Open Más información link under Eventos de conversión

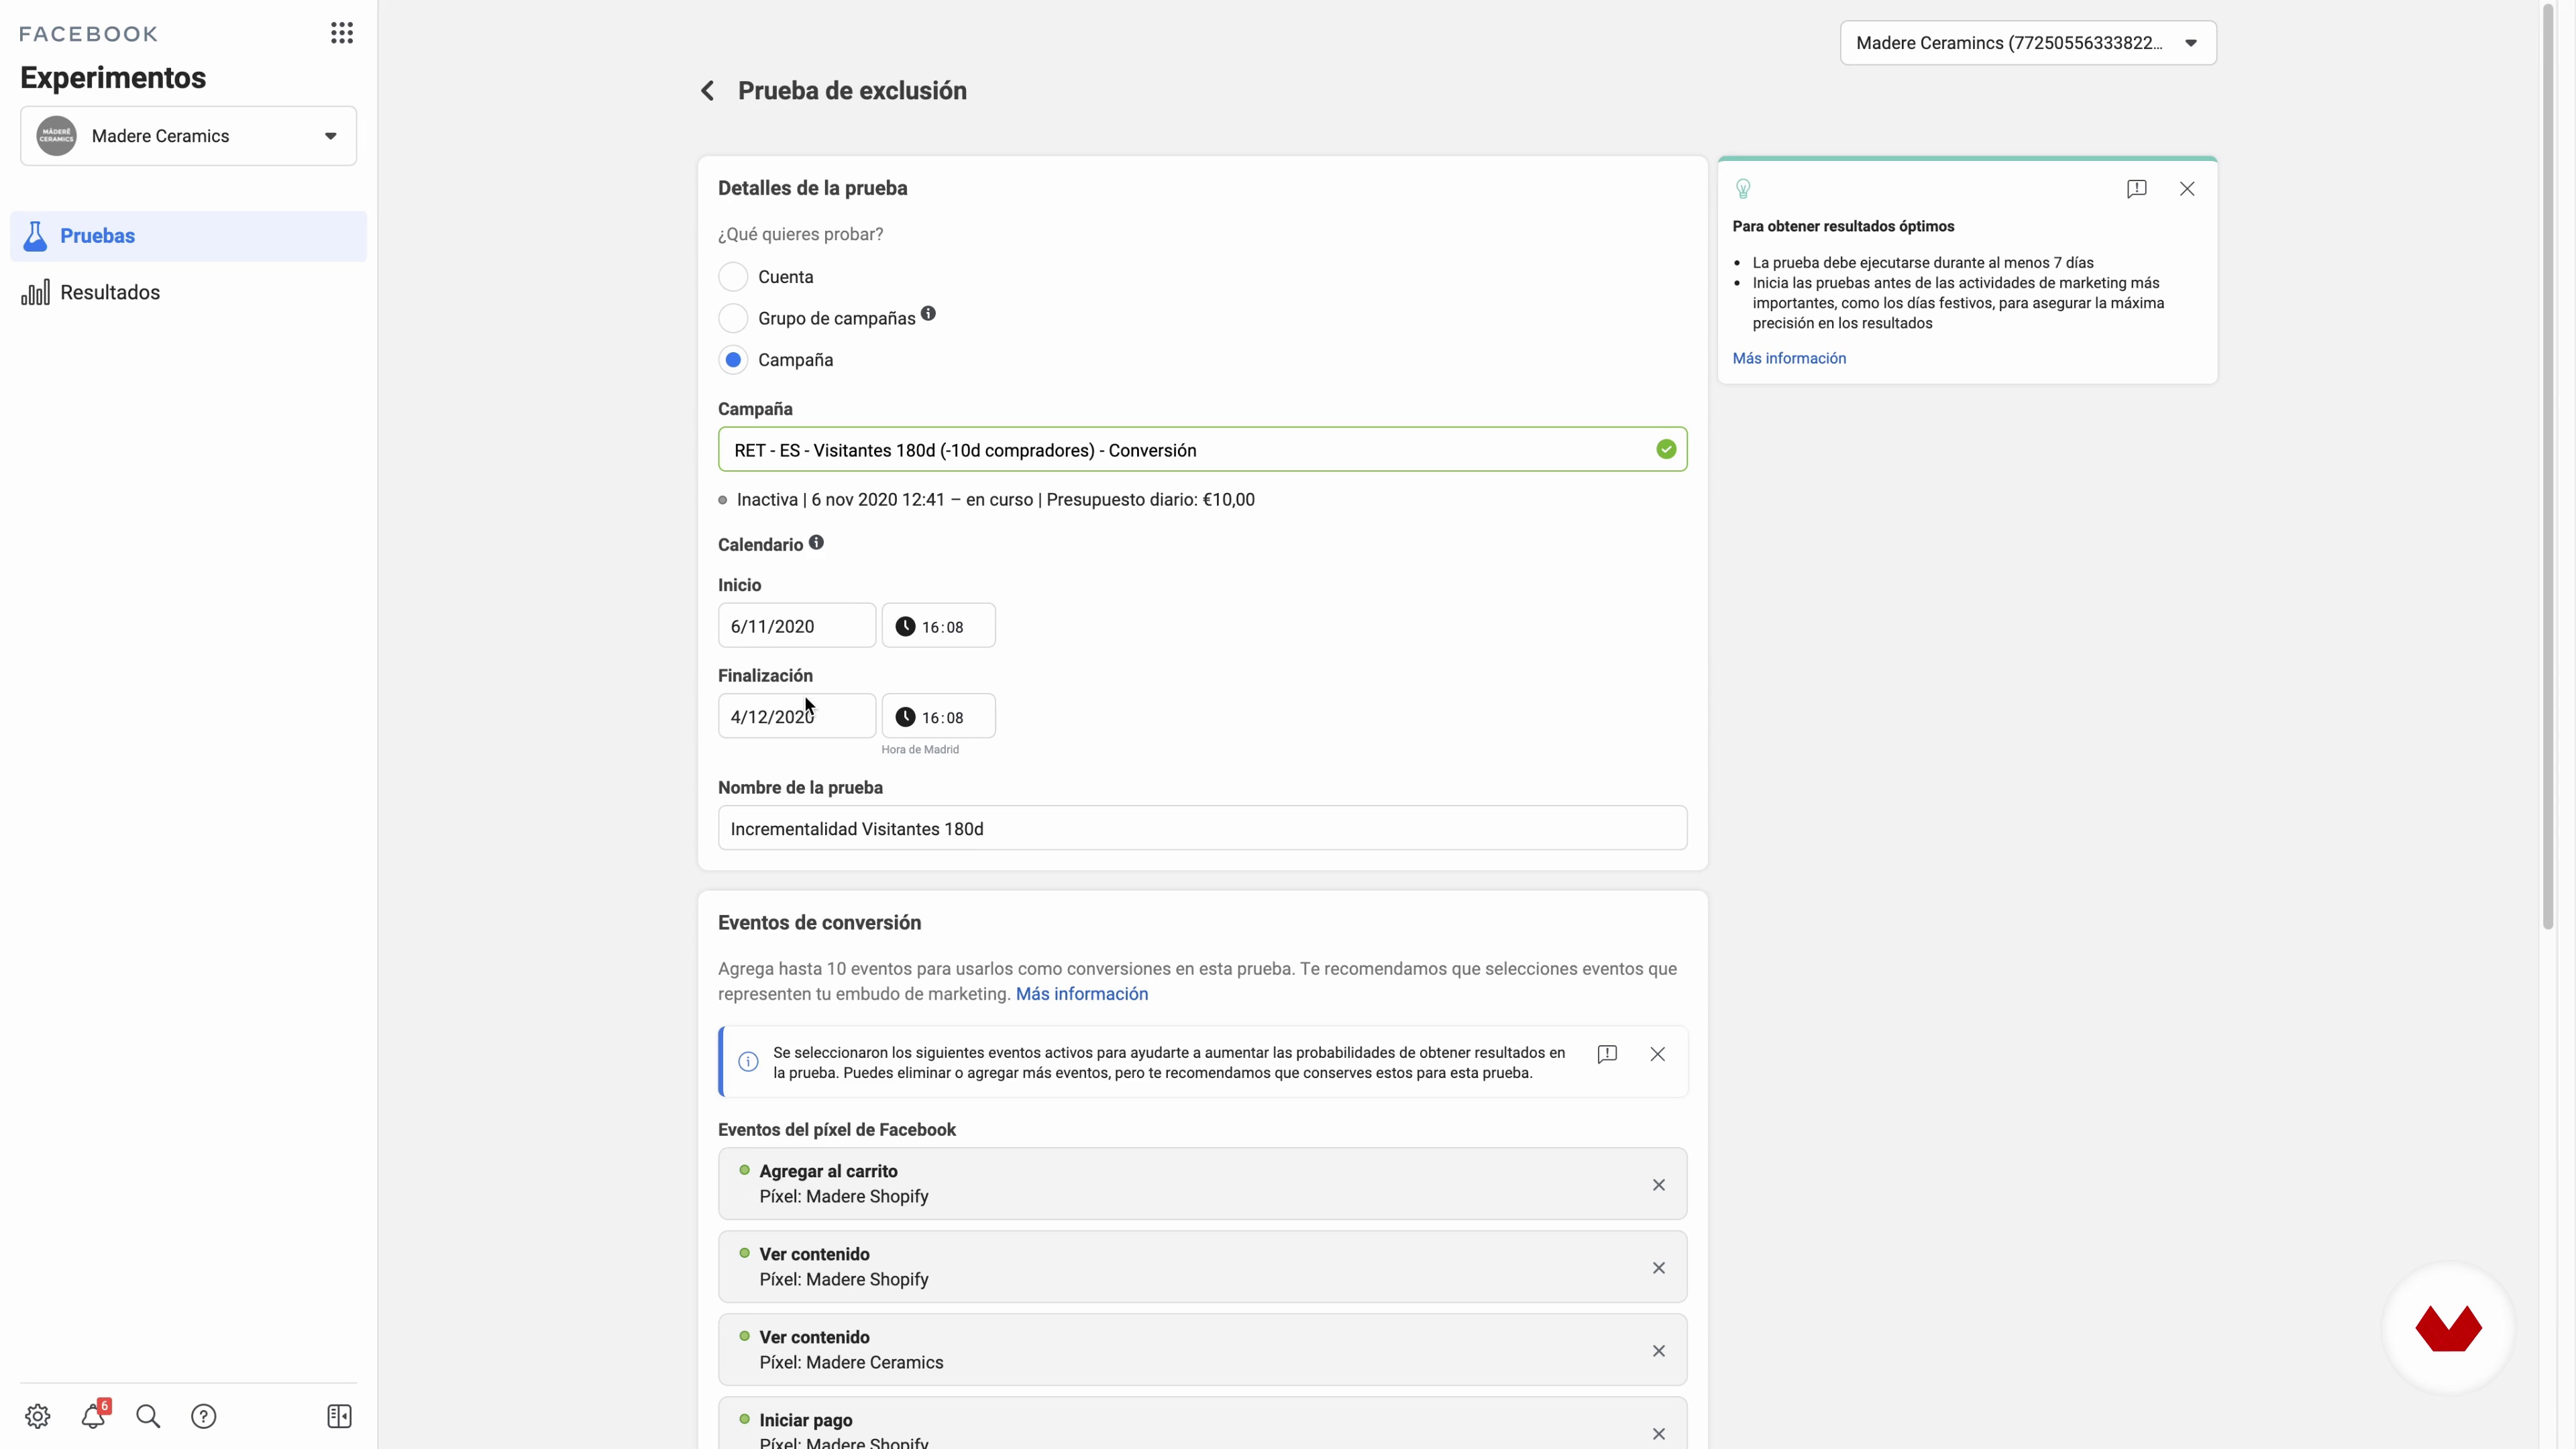1082,994
